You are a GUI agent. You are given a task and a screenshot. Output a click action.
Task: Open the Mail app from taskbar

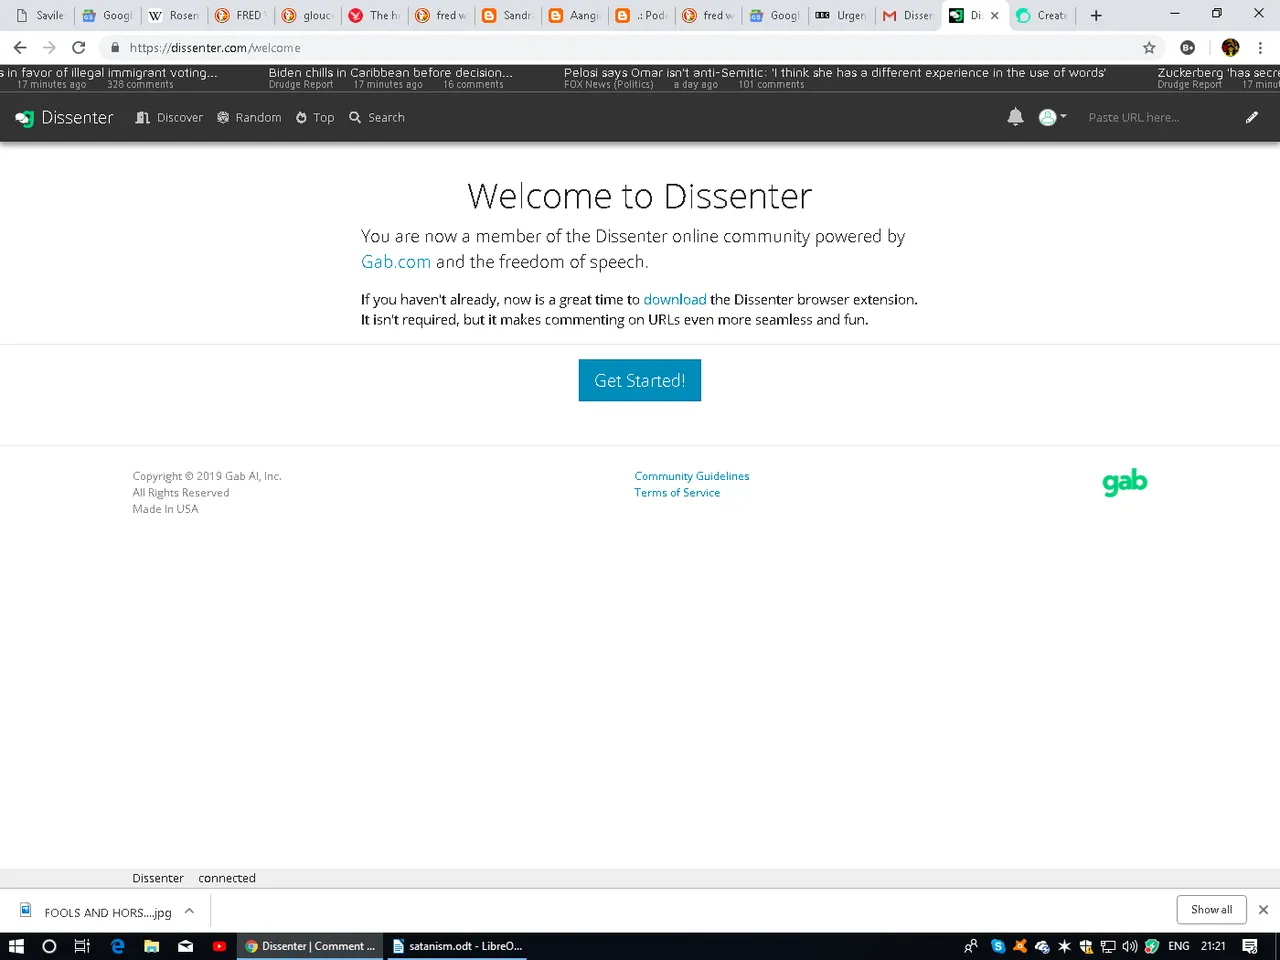click(185, 946)
